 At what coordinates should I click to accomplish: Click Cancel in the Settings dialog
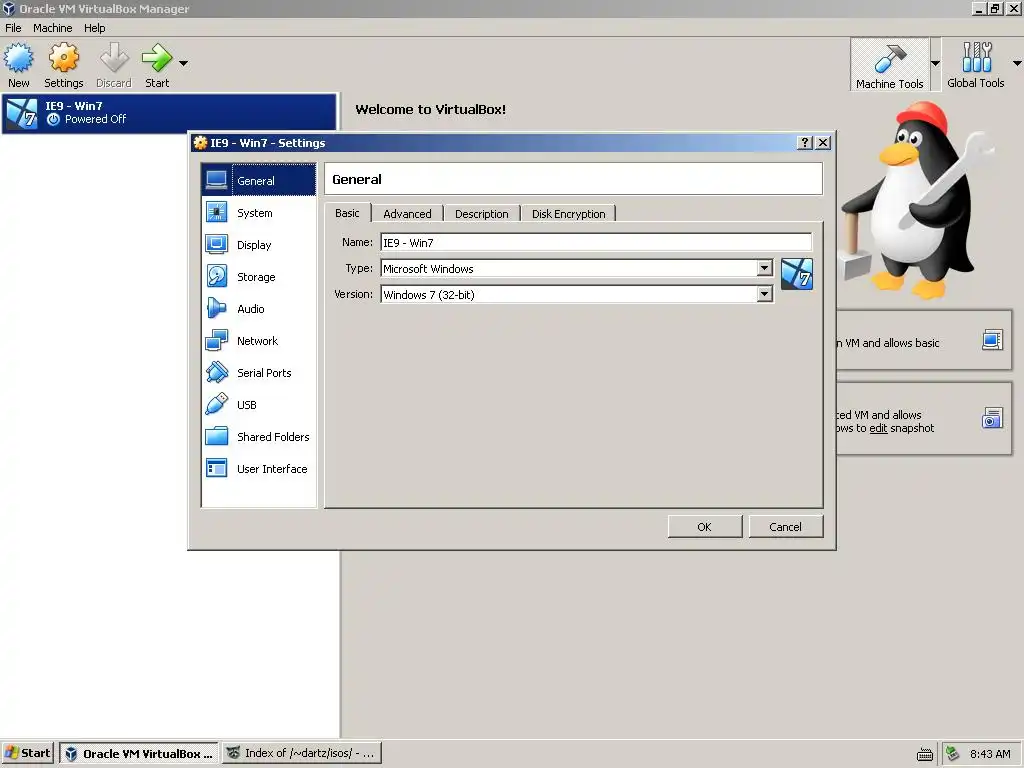point(786,526)
